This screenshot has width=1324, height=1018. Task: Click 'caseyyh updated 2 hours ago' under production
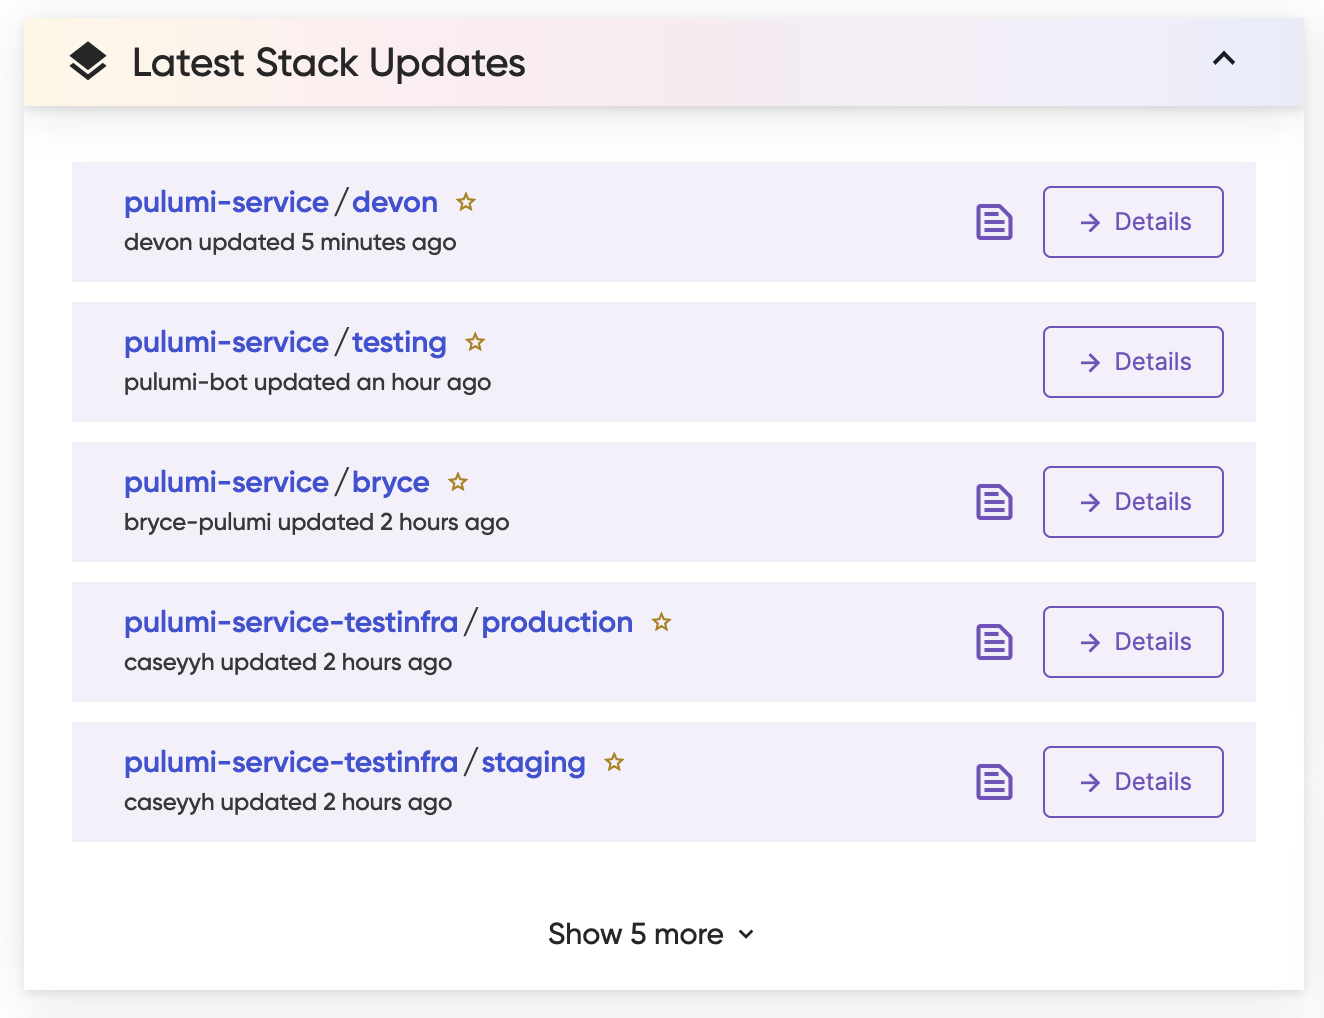[288, 662]
